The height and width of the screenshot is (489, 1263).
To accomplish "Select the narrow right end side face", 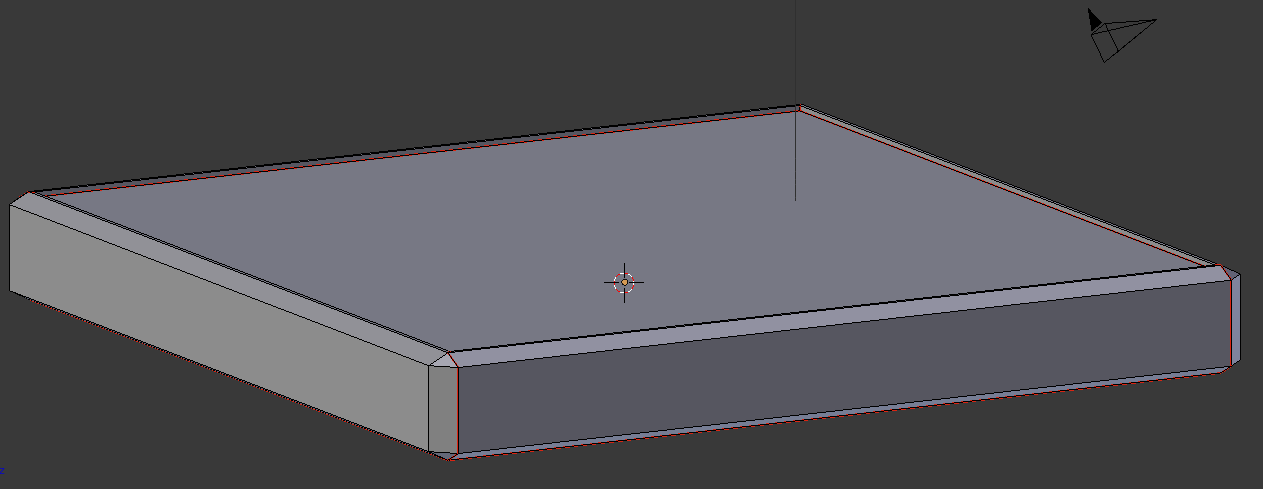I will [1235, 320].
